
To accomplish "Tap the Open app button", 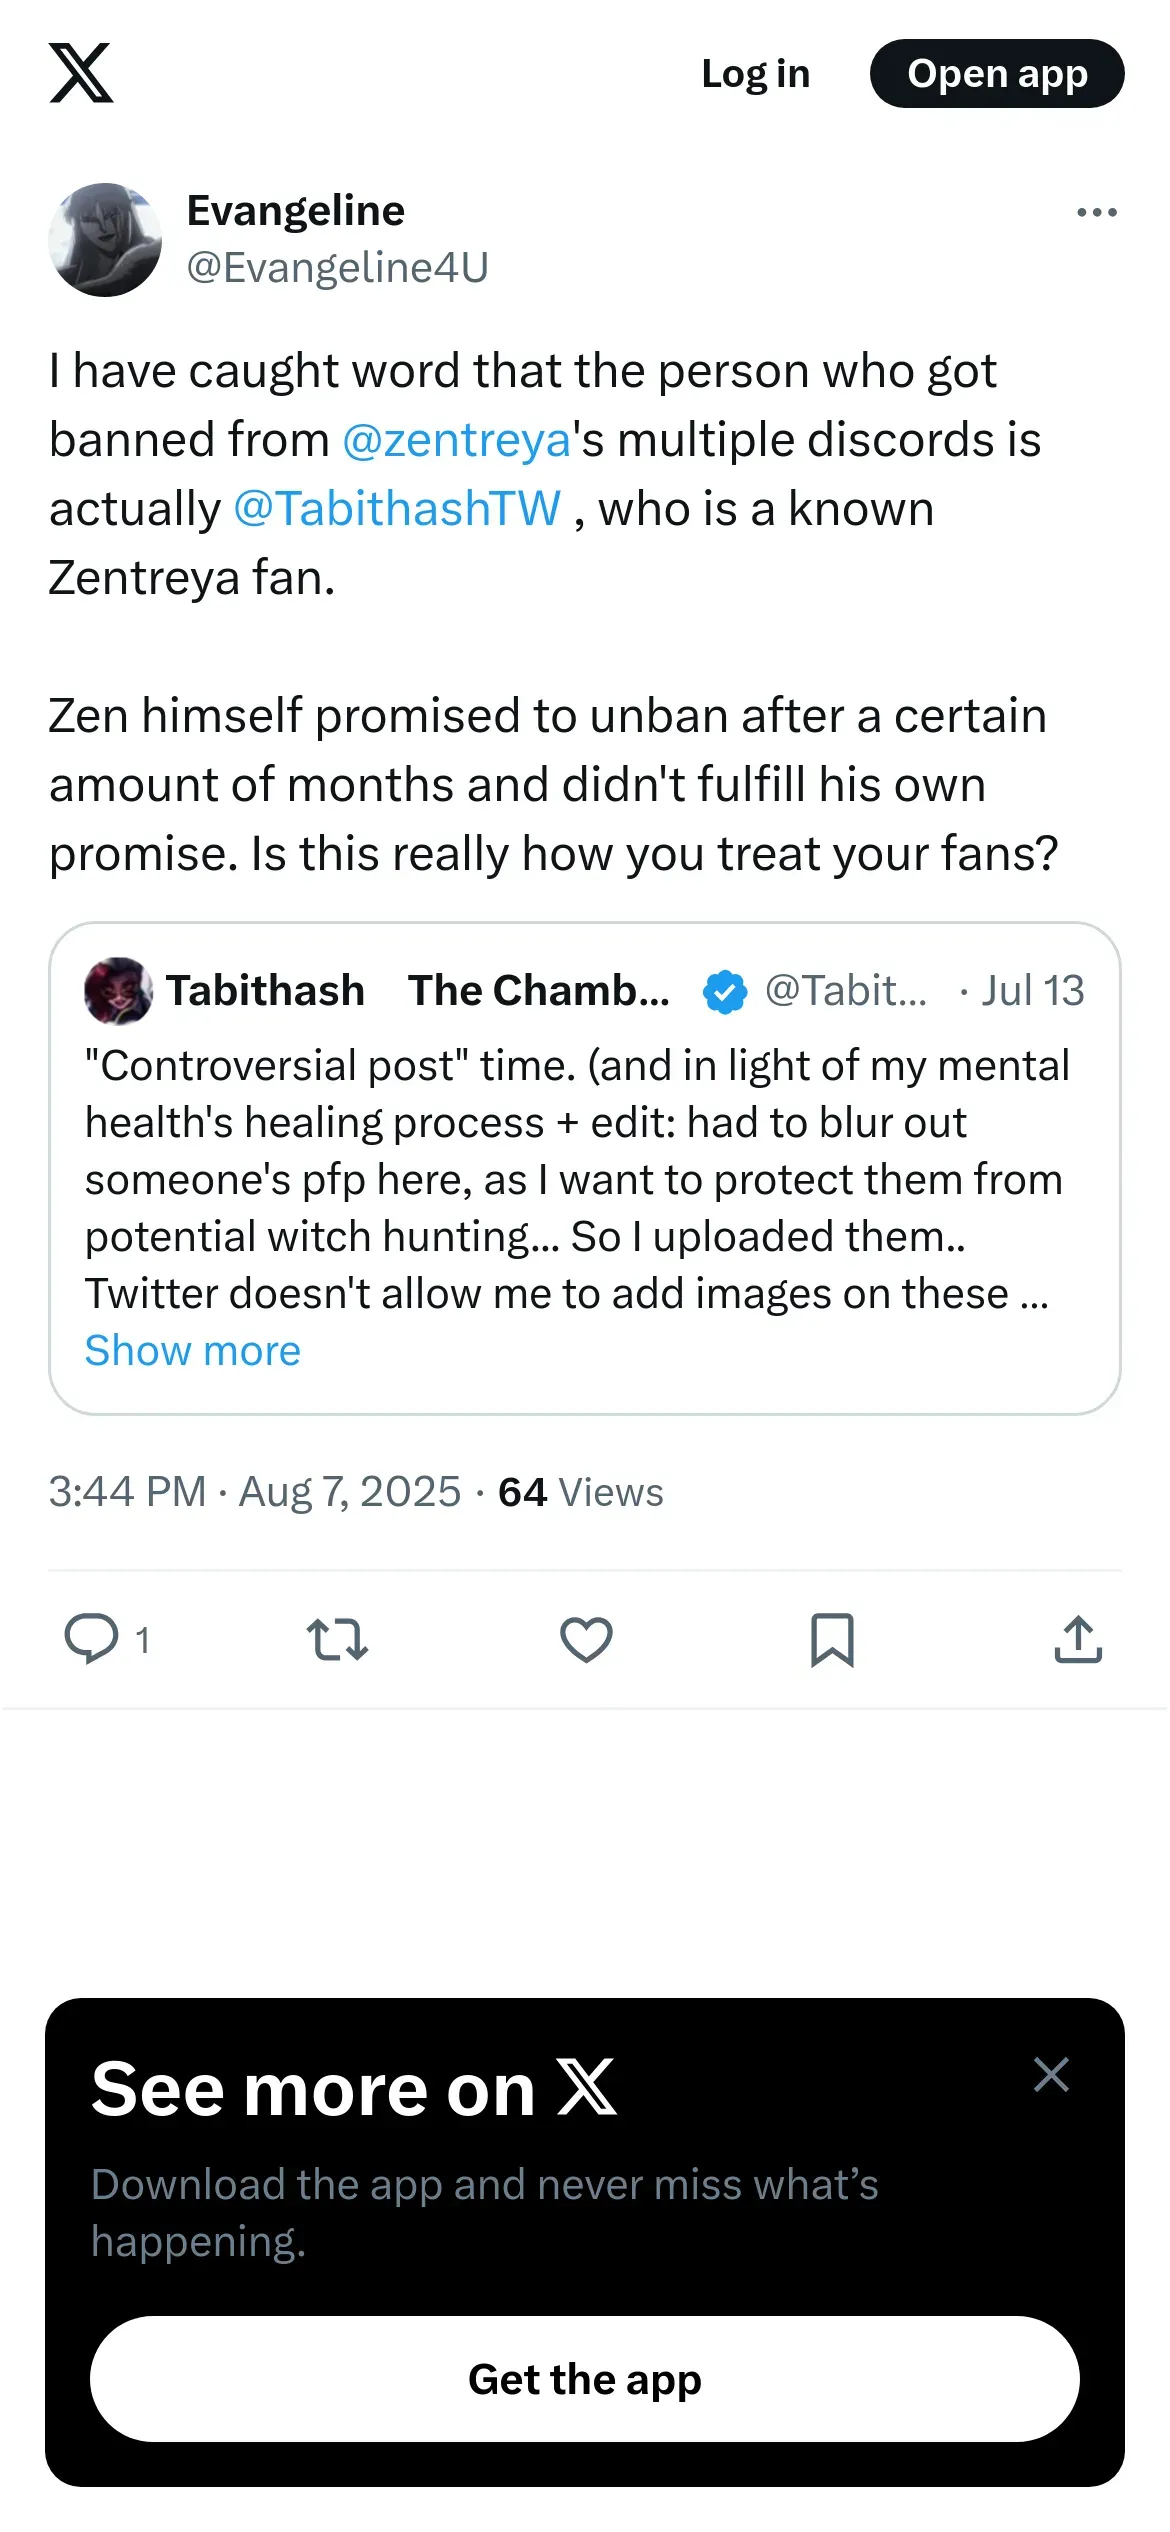I will click(x=997, y=74).
